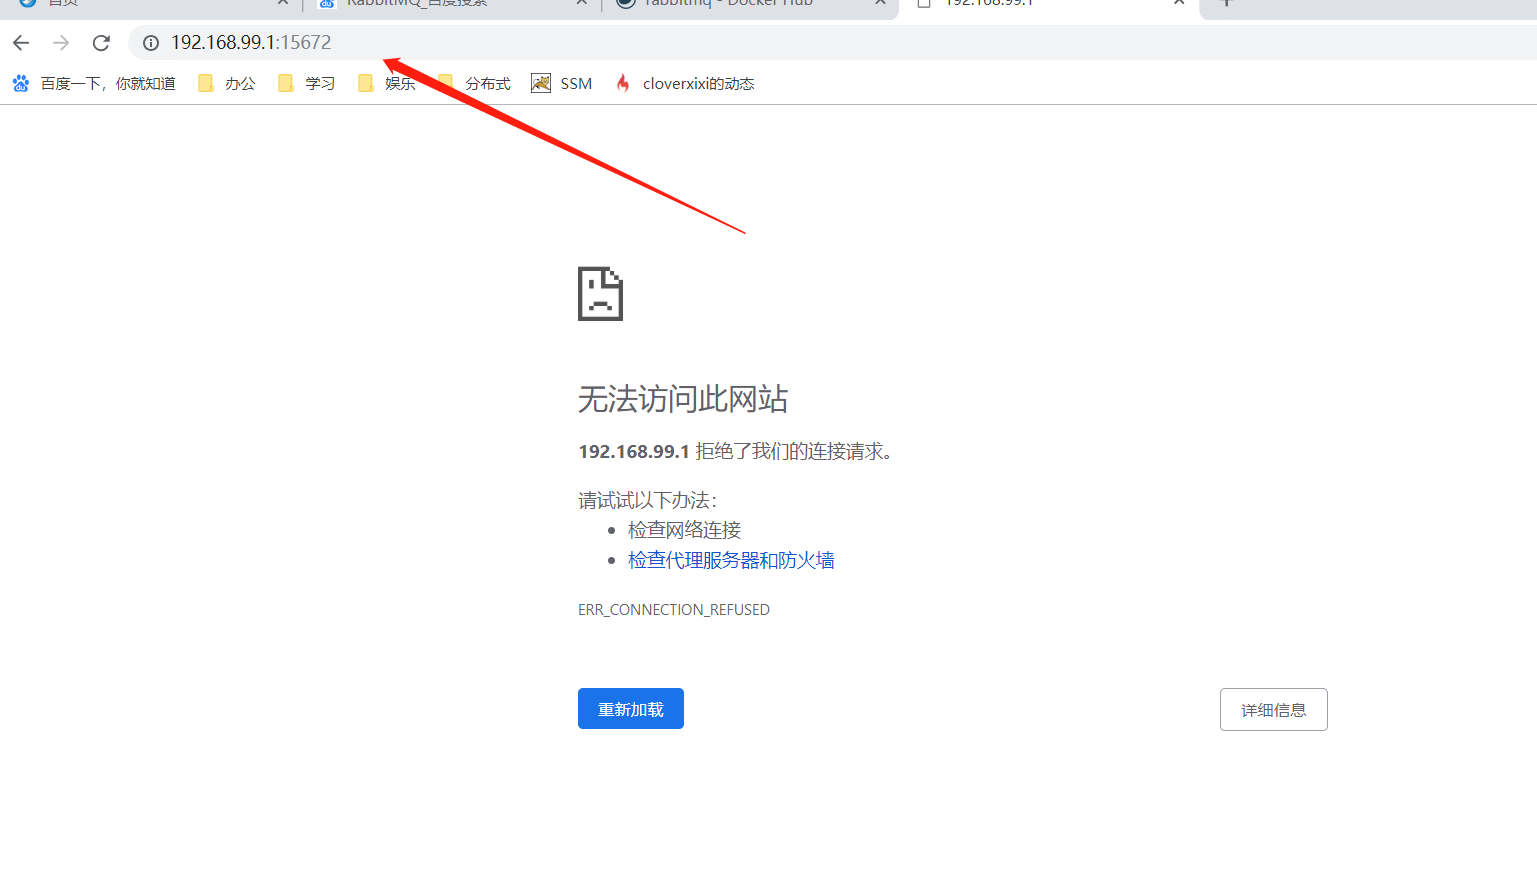
Task: Open the 百度一下，你就知道 bookmark
Action: pyautogui.click(x=94, y=84)
